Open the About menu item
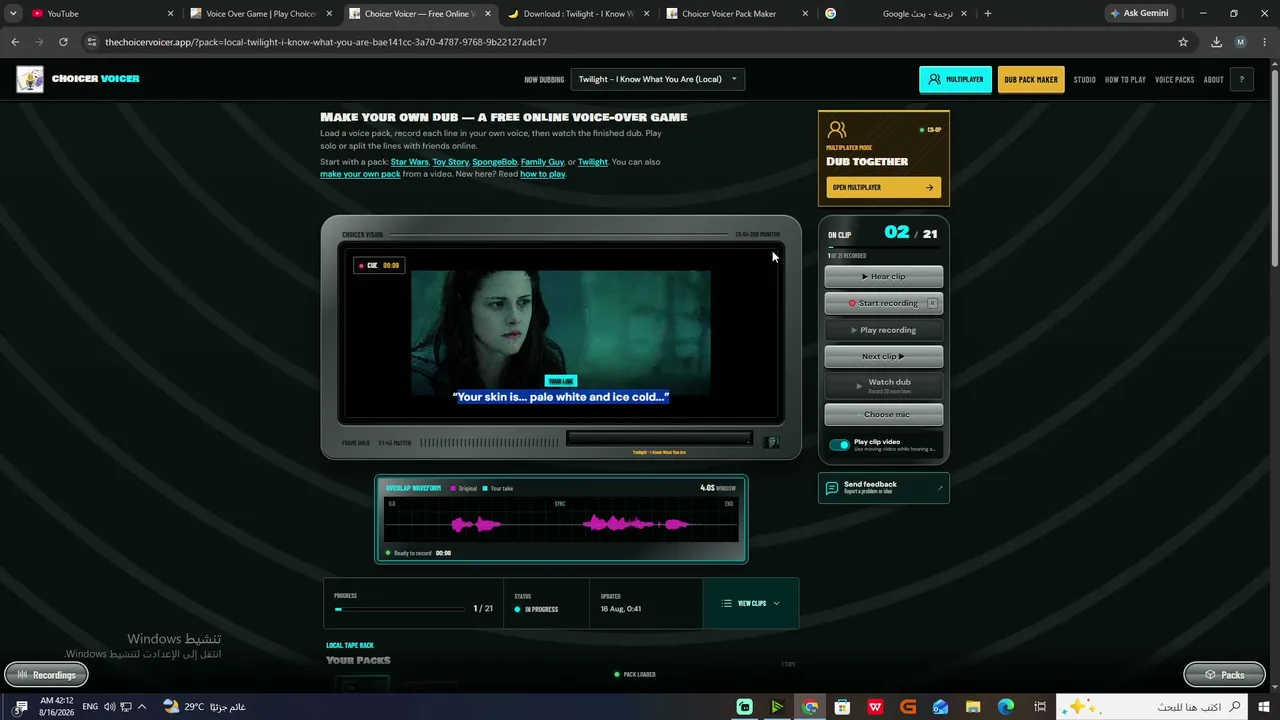This screenshot has height=720, width=1280. coord(1213,80)
